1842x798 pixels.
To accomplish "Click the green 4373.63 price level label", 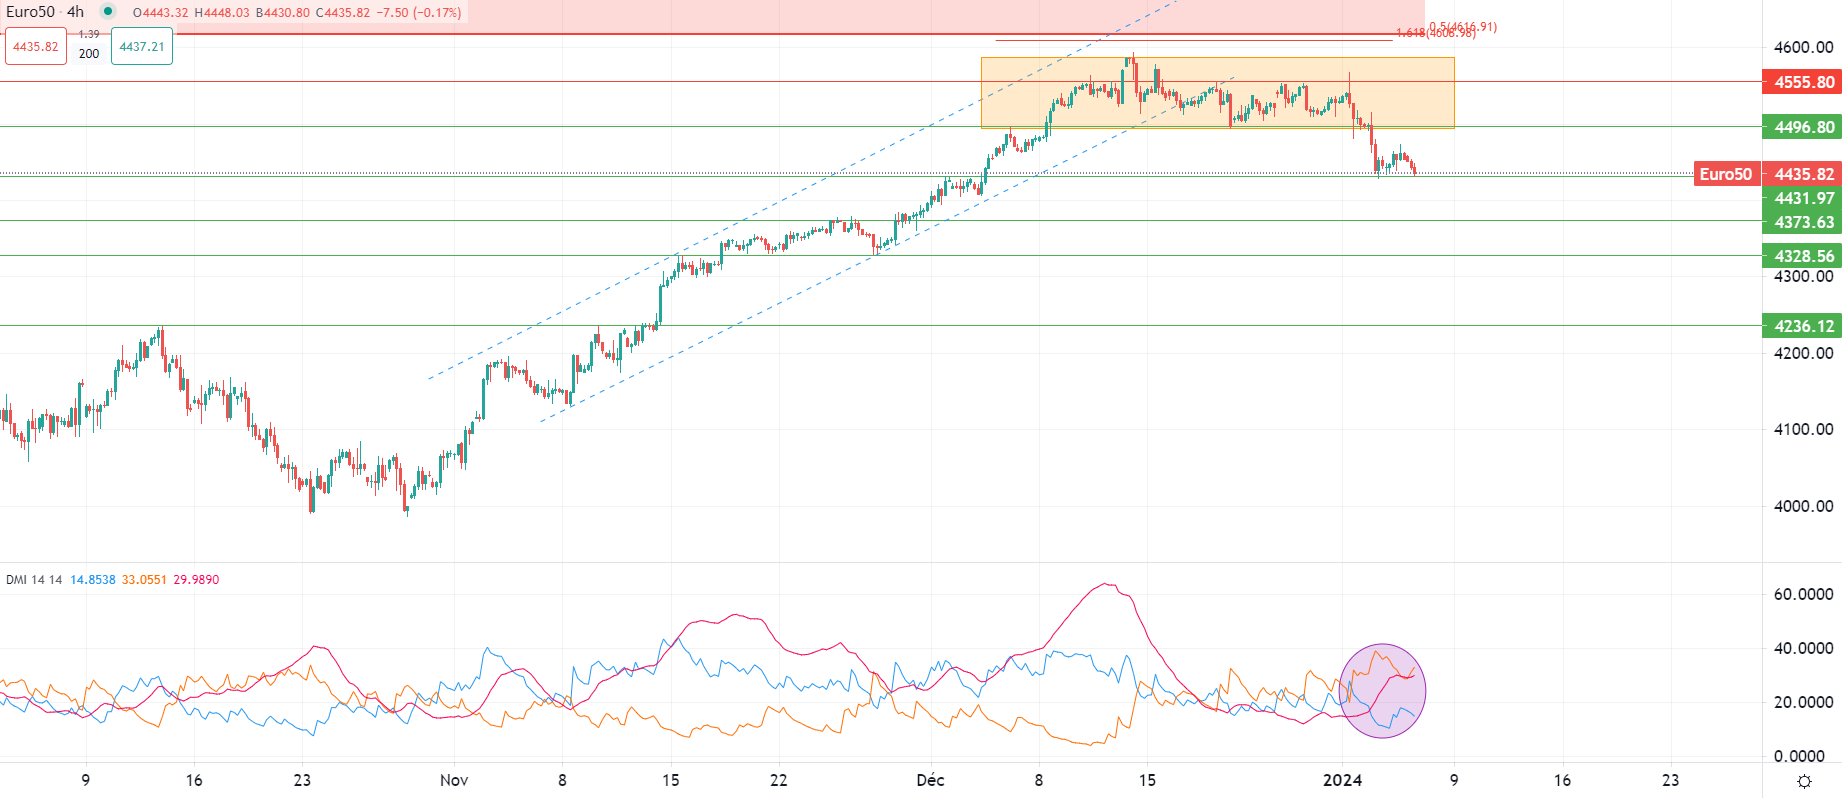I will pyautogui.click(x=1802, y=222).
